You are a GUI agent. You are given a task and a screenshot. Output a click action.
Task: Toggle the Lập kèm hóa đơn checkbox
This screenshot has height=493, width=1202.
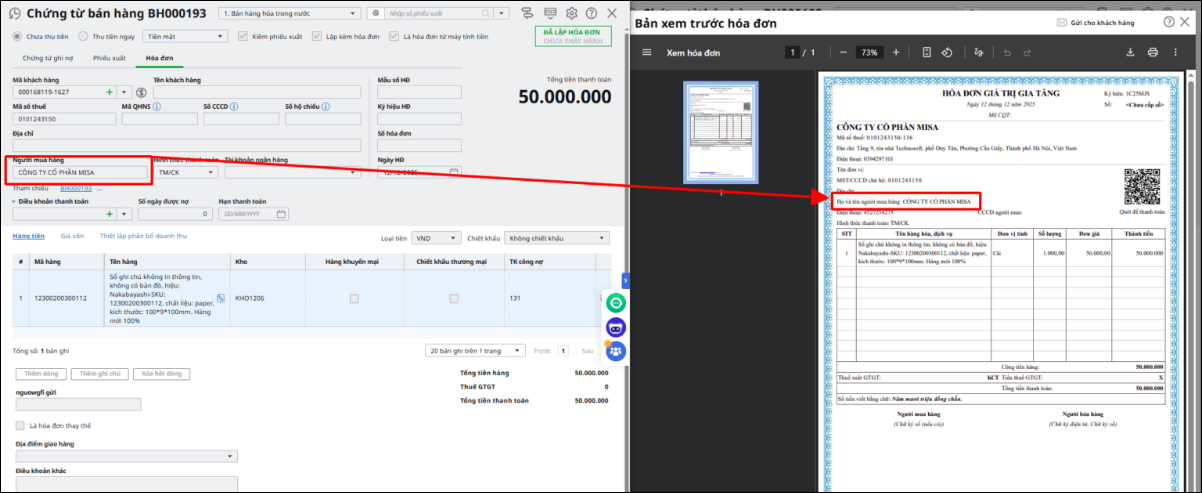tap(316, 36)
